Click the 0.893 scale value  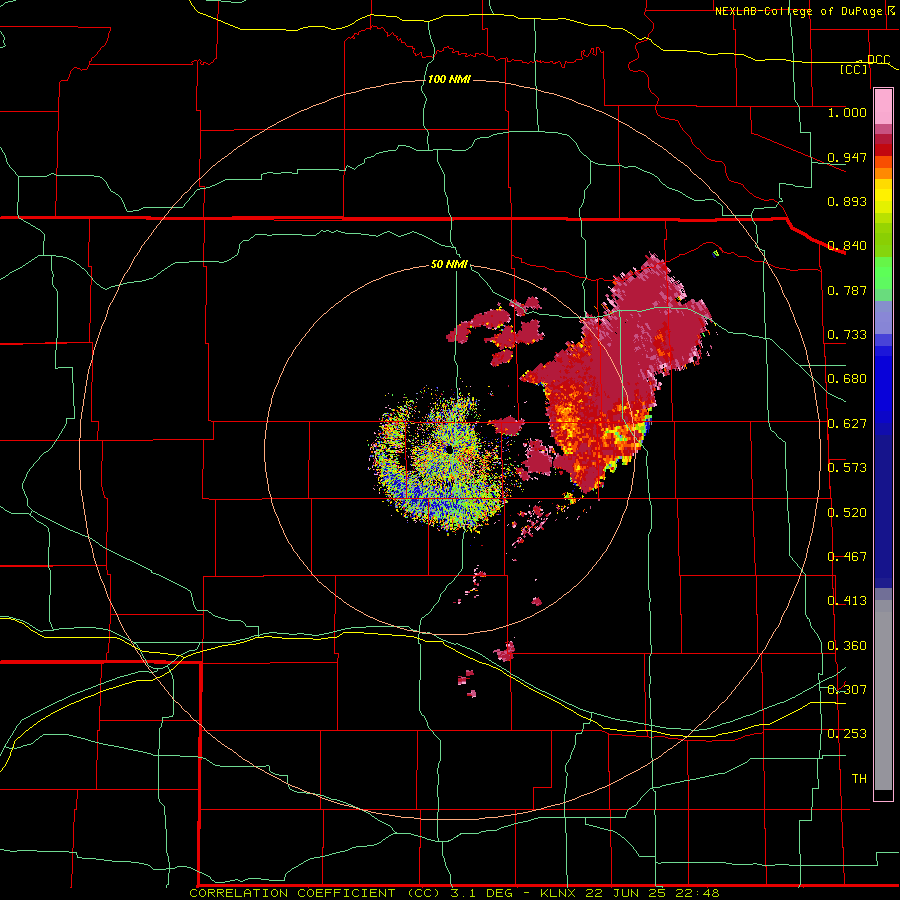[847, 201]
